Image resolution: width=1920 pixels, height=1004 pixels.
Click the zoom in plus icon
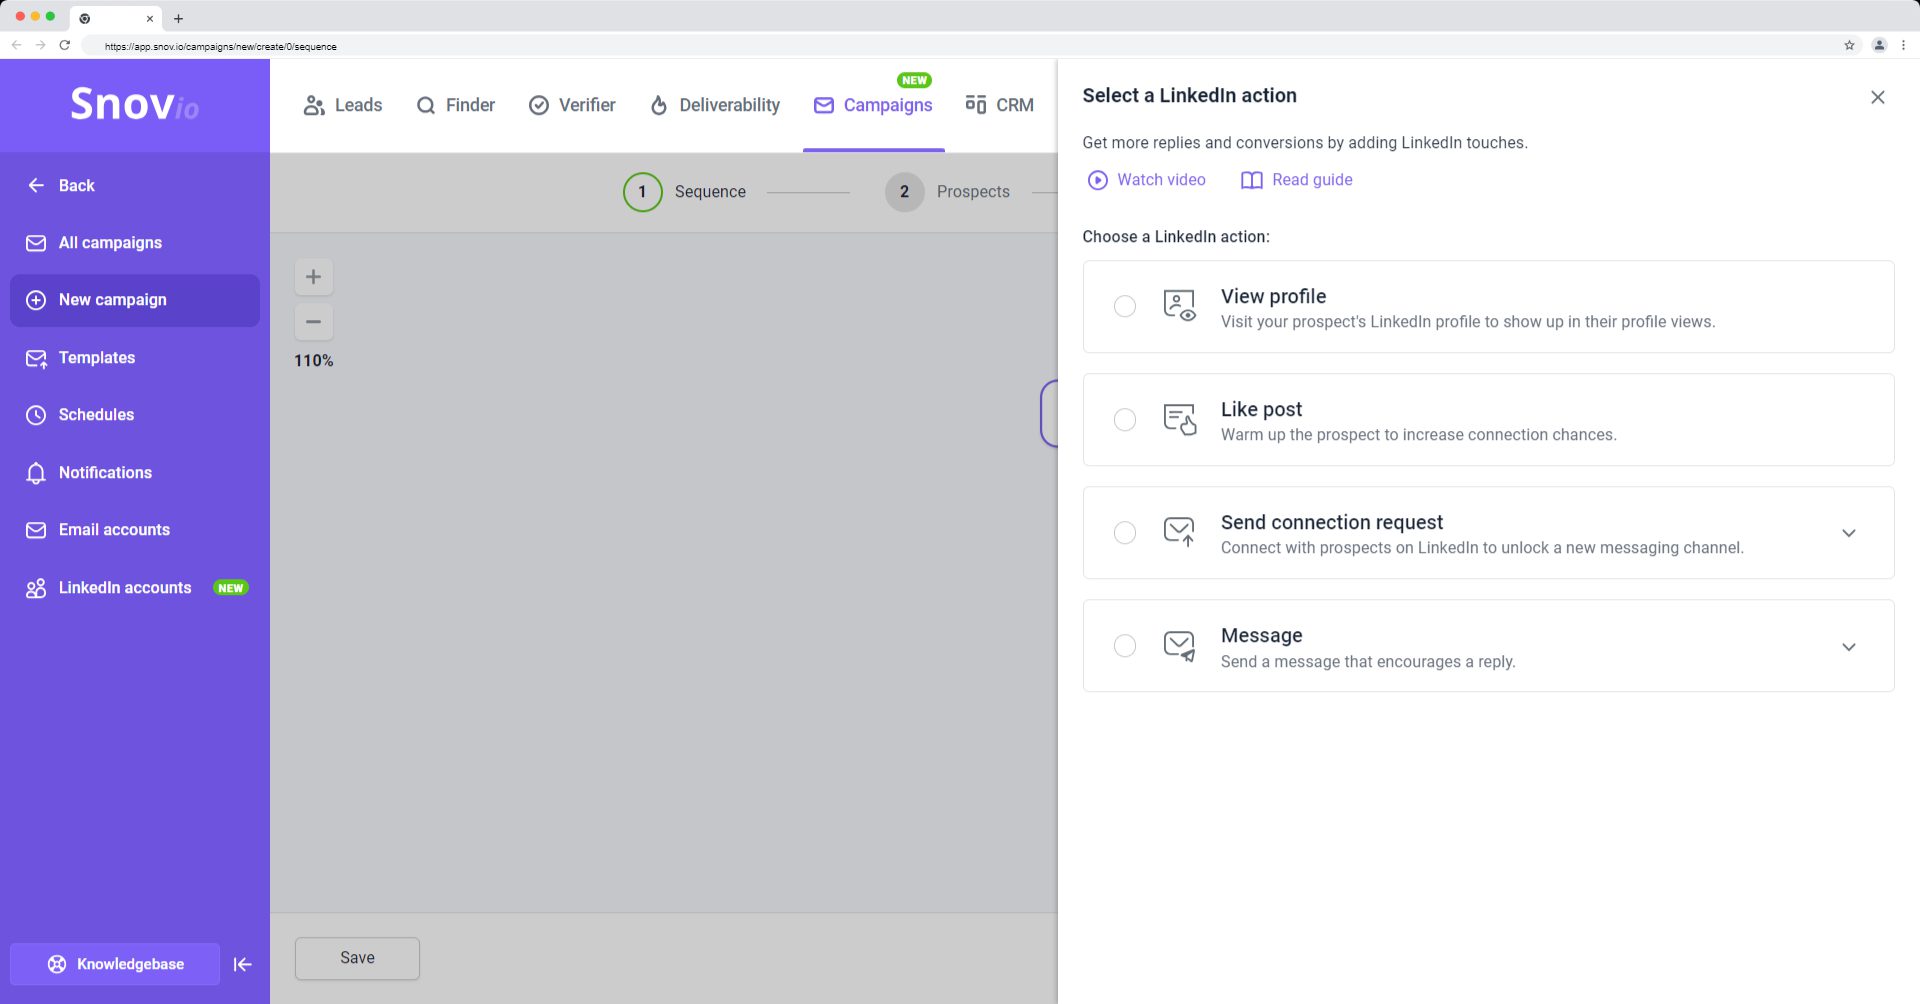313,277
